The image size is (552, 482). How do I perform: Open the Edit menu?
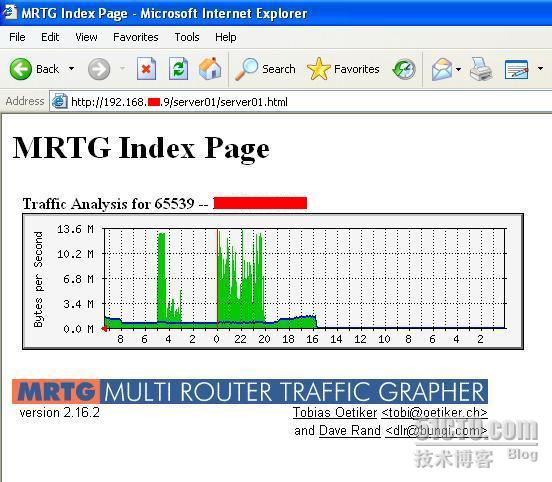(50, 37)
